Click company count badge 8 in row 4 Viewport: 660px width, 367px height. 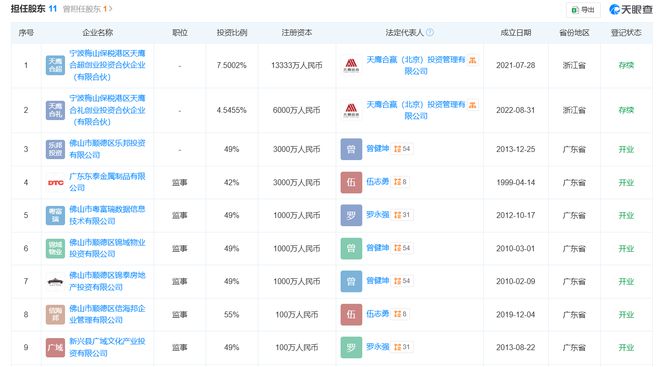click(400, 182)
